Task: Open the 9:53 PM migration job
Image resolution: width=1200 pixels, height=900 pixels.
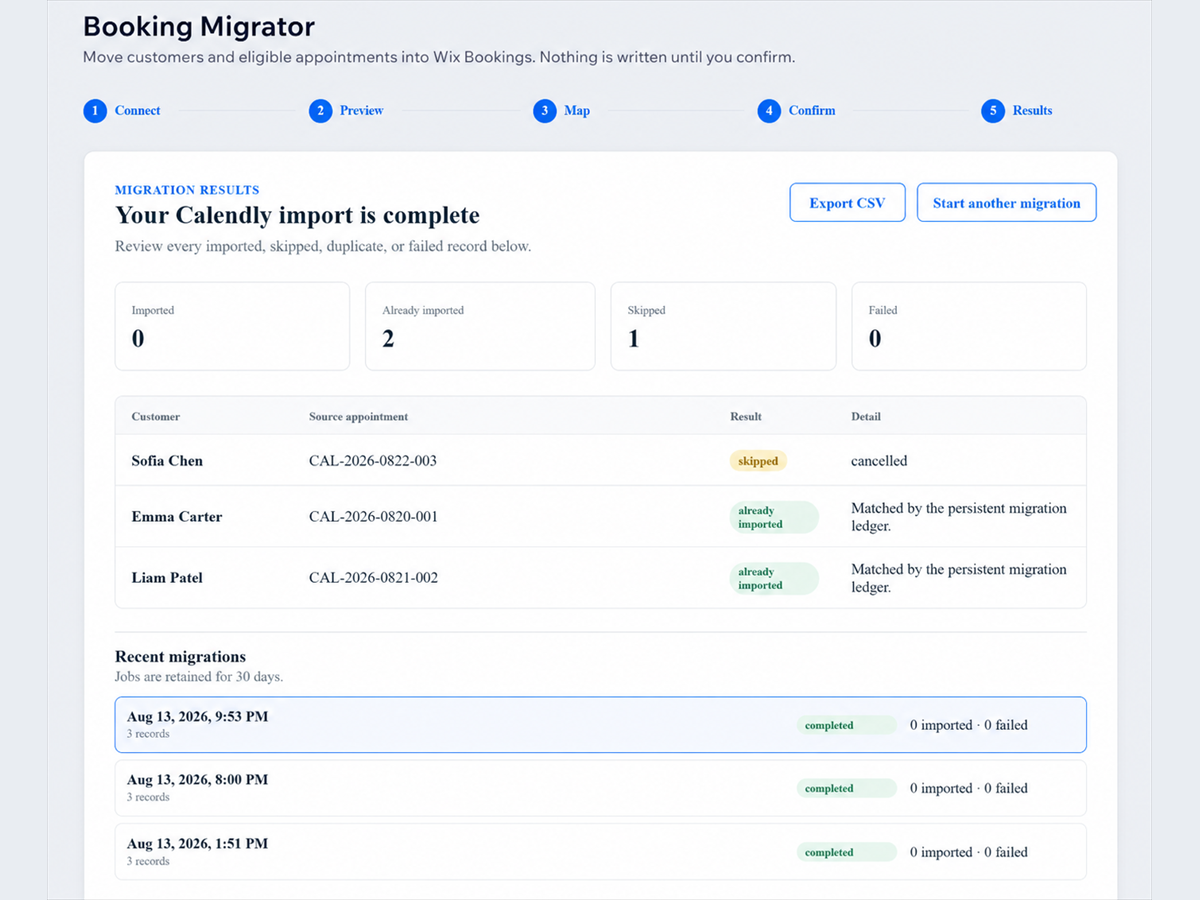Action: pyautogui.click(x=601, y=725)
